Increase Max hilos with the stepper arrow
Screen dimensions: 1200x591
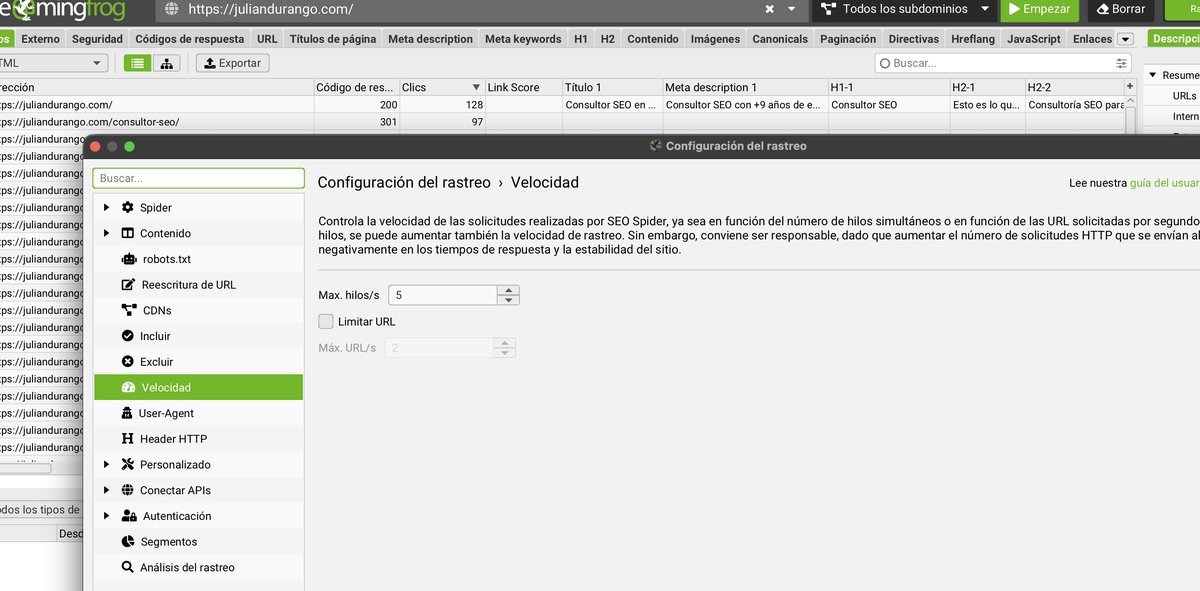[508, 290]
